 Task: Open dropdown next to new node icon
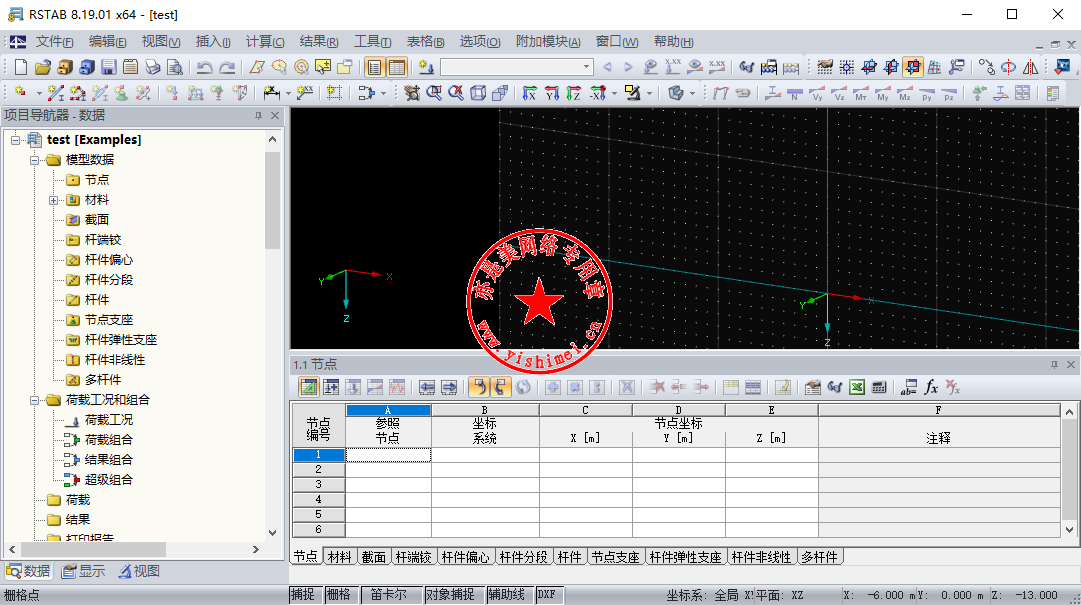(x=39, y=93)
